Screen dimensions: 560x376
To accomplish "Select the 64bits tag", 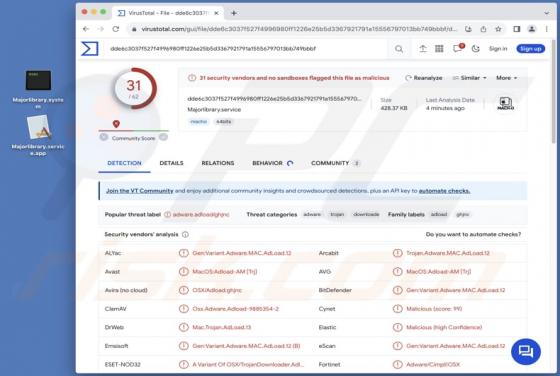I will (x=224, y=122).
